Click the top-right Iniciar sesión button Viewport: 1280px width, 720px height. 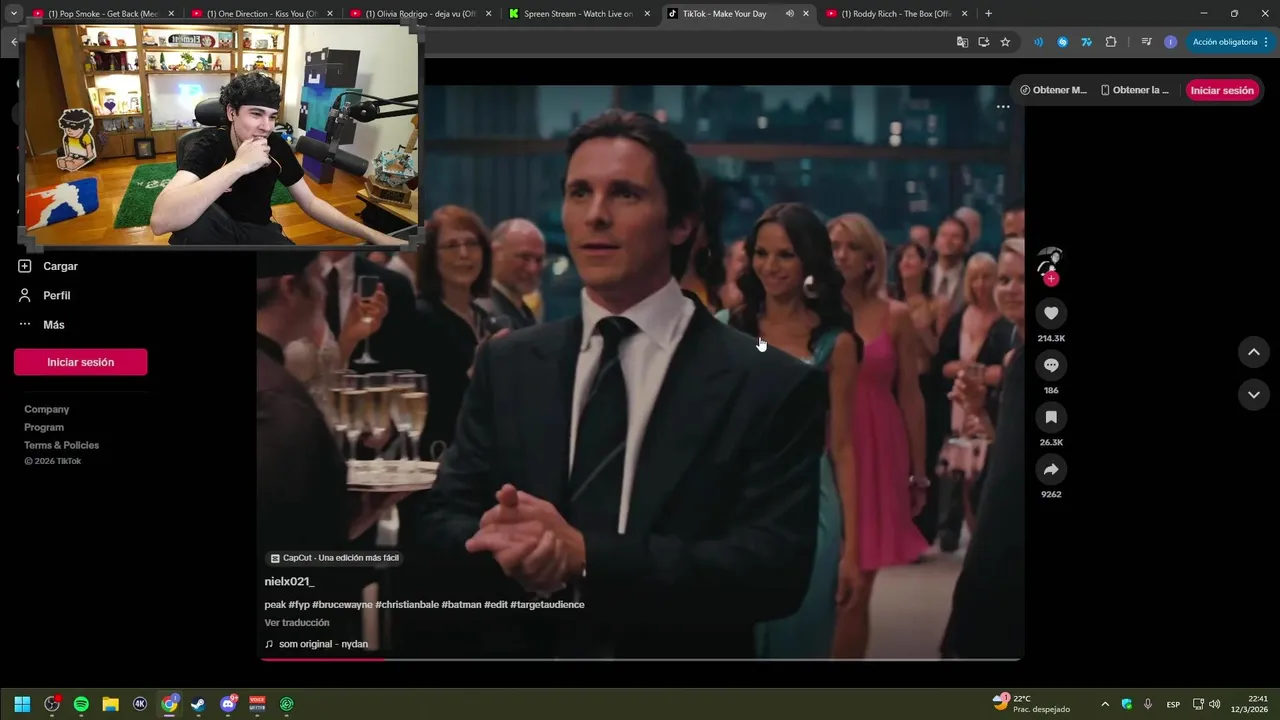pyautogui.click(x=1222, y=90)
